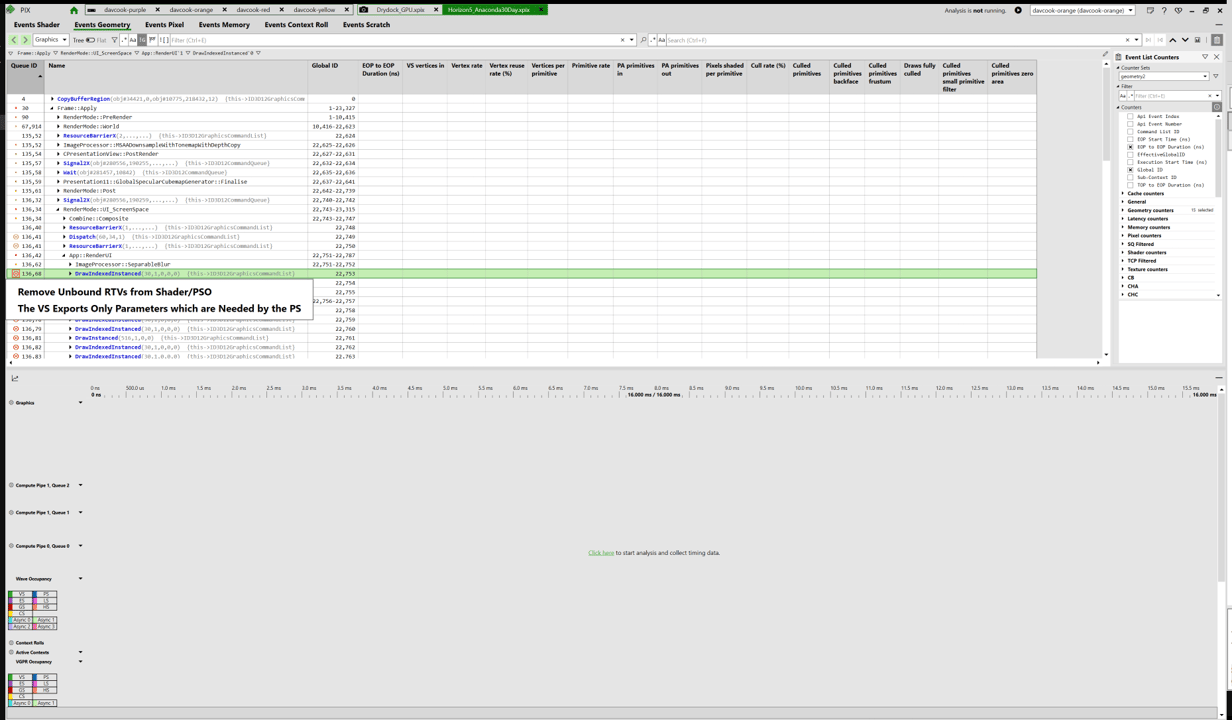Image resolution: width=1232 pixels, height=720 pixels.
Task: Jump to next search result arrow
Action: (x=1185, y=40)
